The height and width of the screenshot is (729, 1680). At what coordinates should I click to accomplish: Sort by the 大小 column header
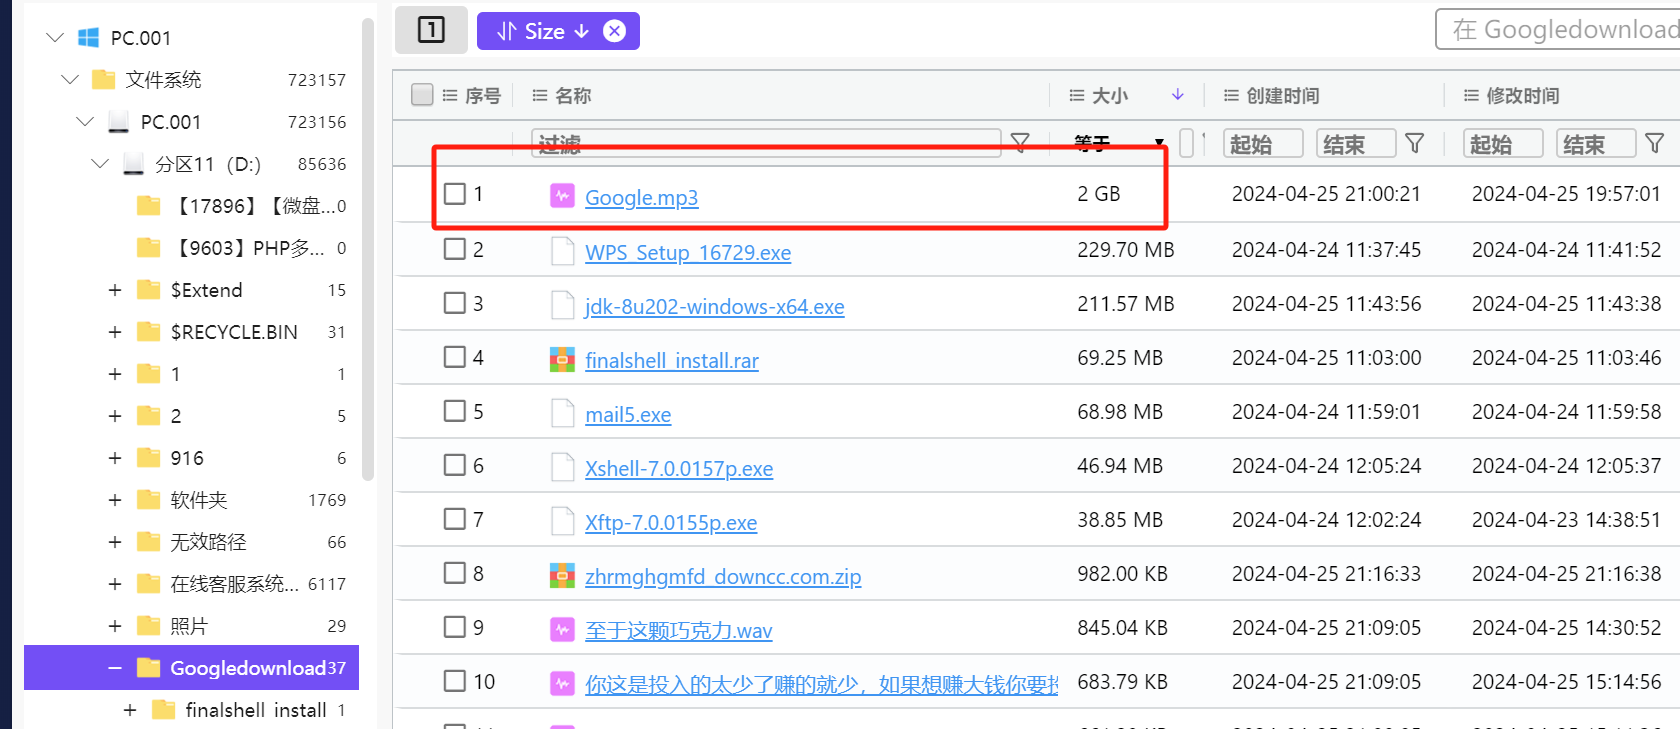[x=1109, y=96]
